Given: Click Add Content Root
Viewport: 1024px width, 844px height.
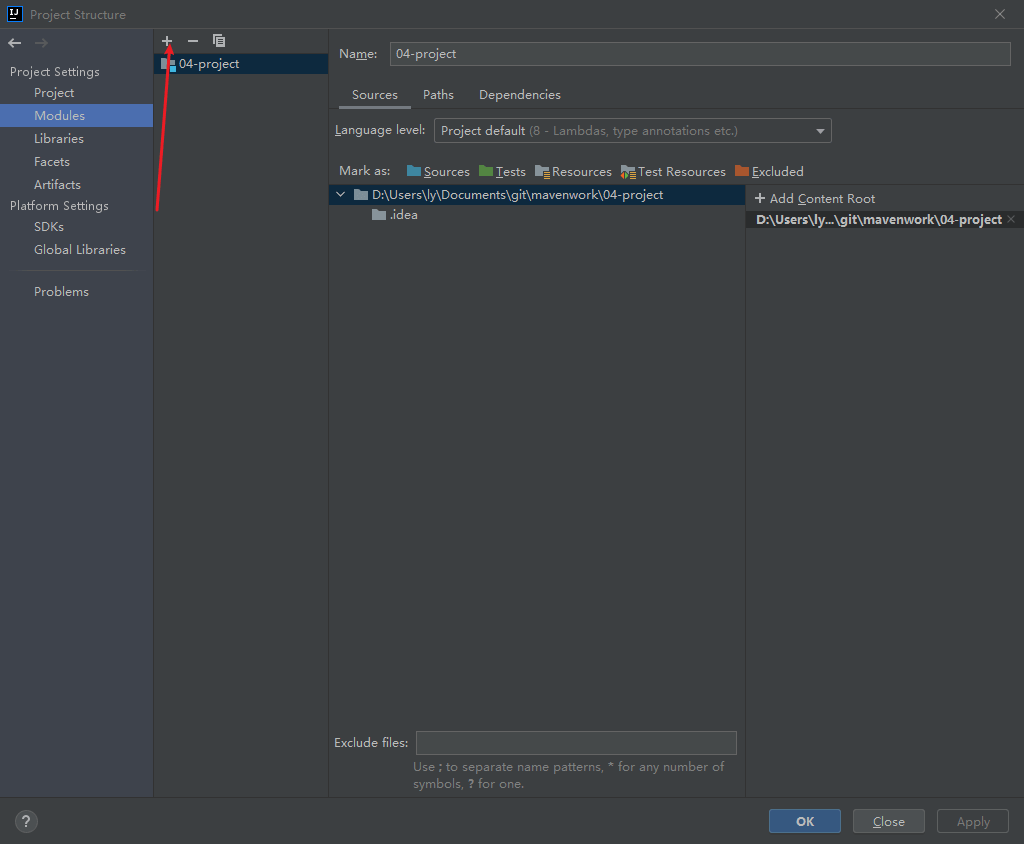Looking at the screenshot, I should [815, 199].
